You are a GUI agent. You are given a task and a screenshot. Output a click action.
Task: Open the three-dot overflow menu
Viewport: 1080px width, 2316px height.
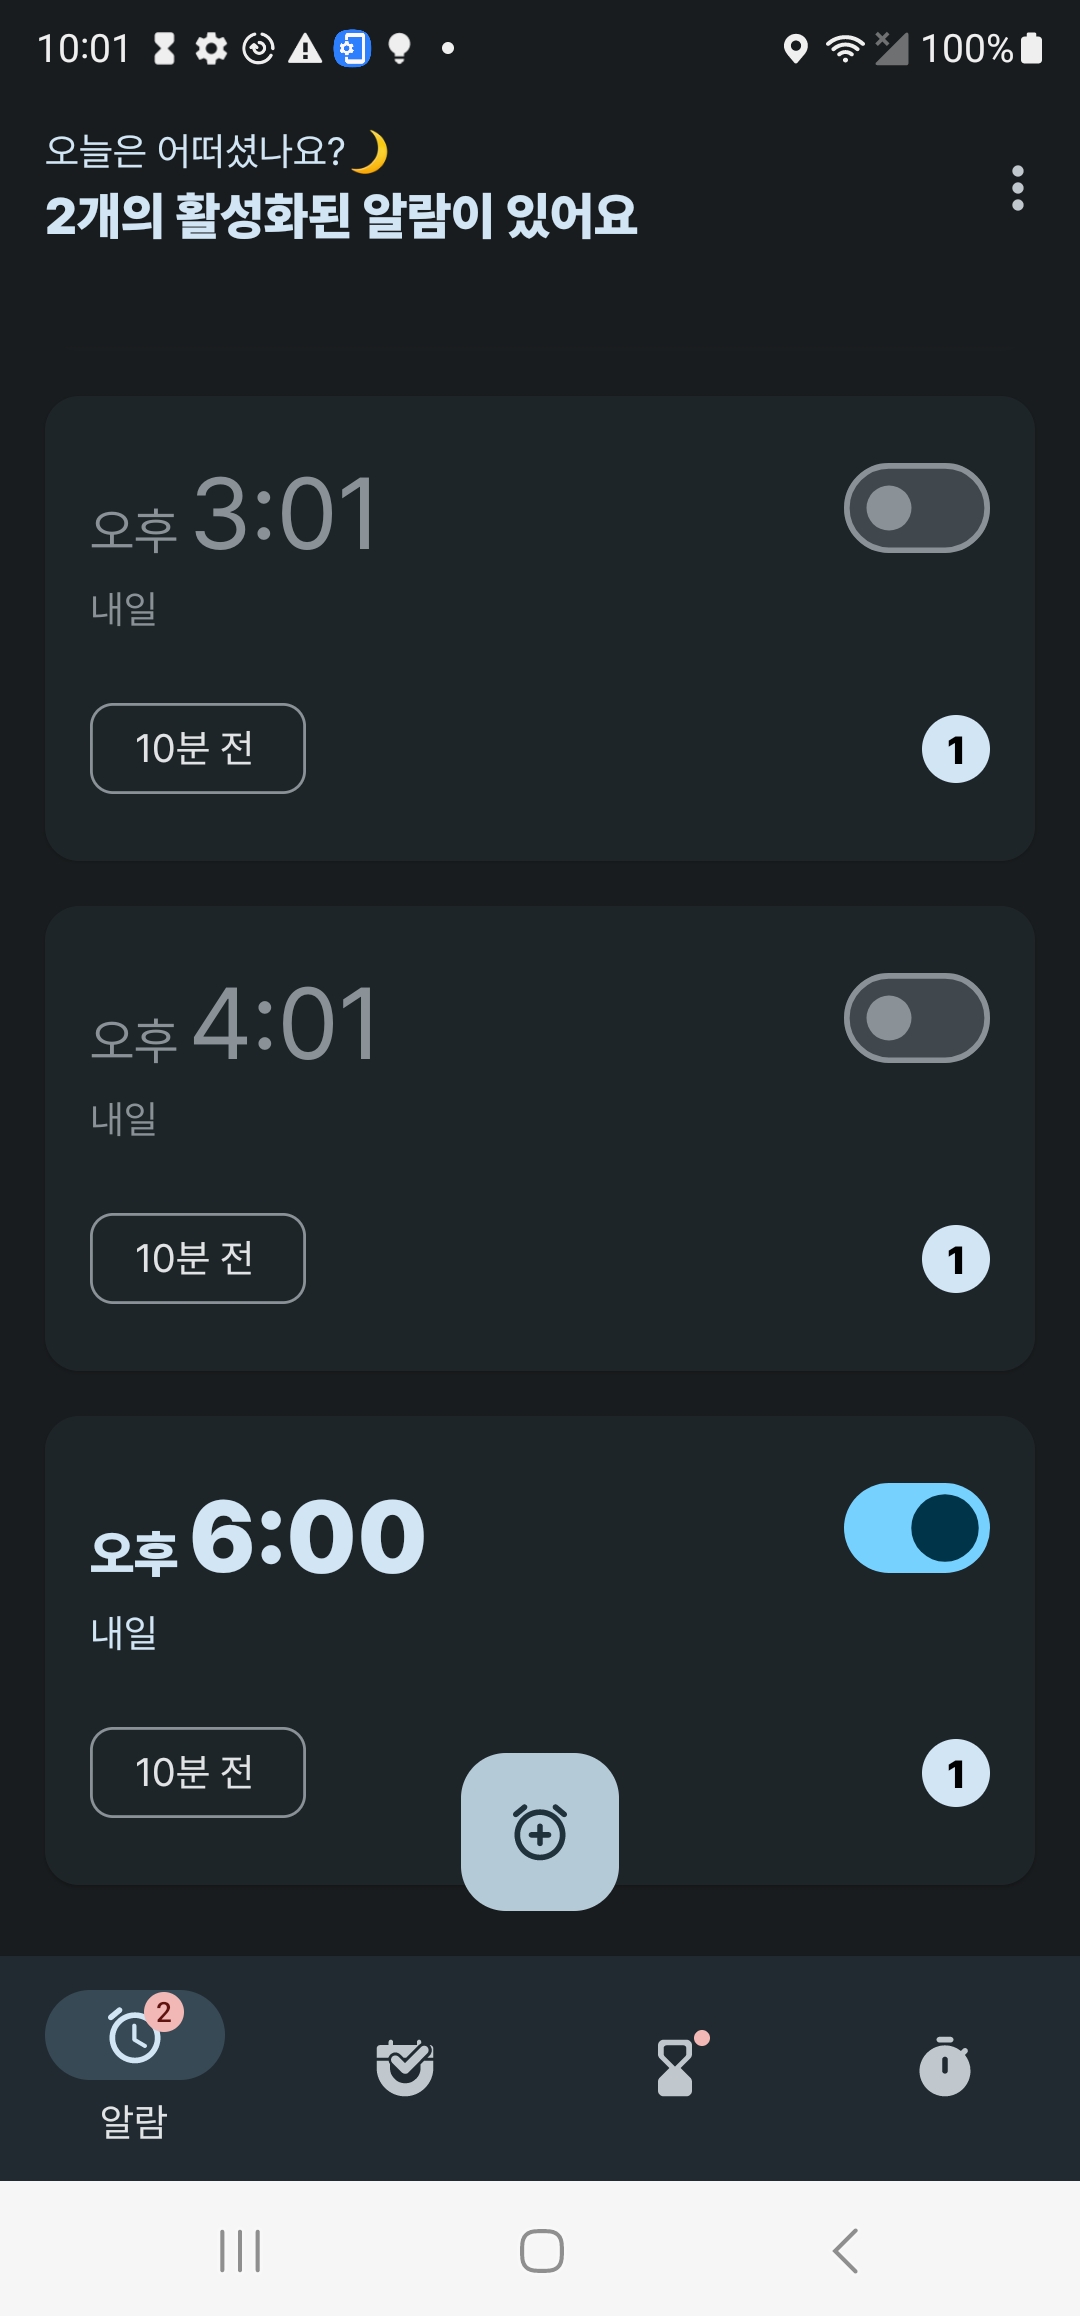[1018, 188]
